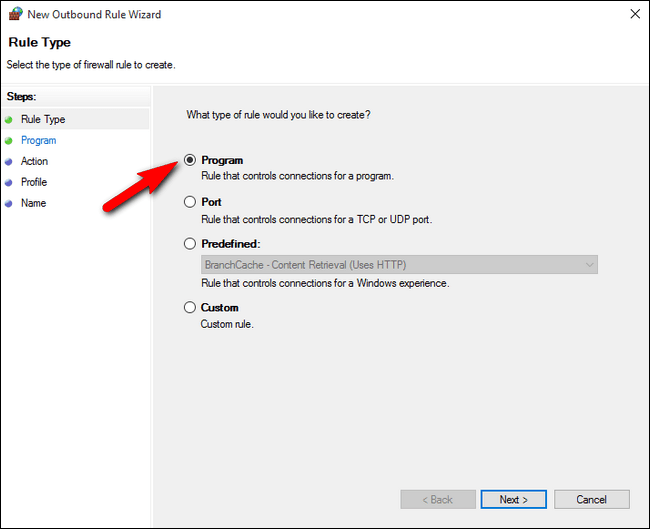Select the Port radio button
The image size is (650, 529).
pos(190,202)
